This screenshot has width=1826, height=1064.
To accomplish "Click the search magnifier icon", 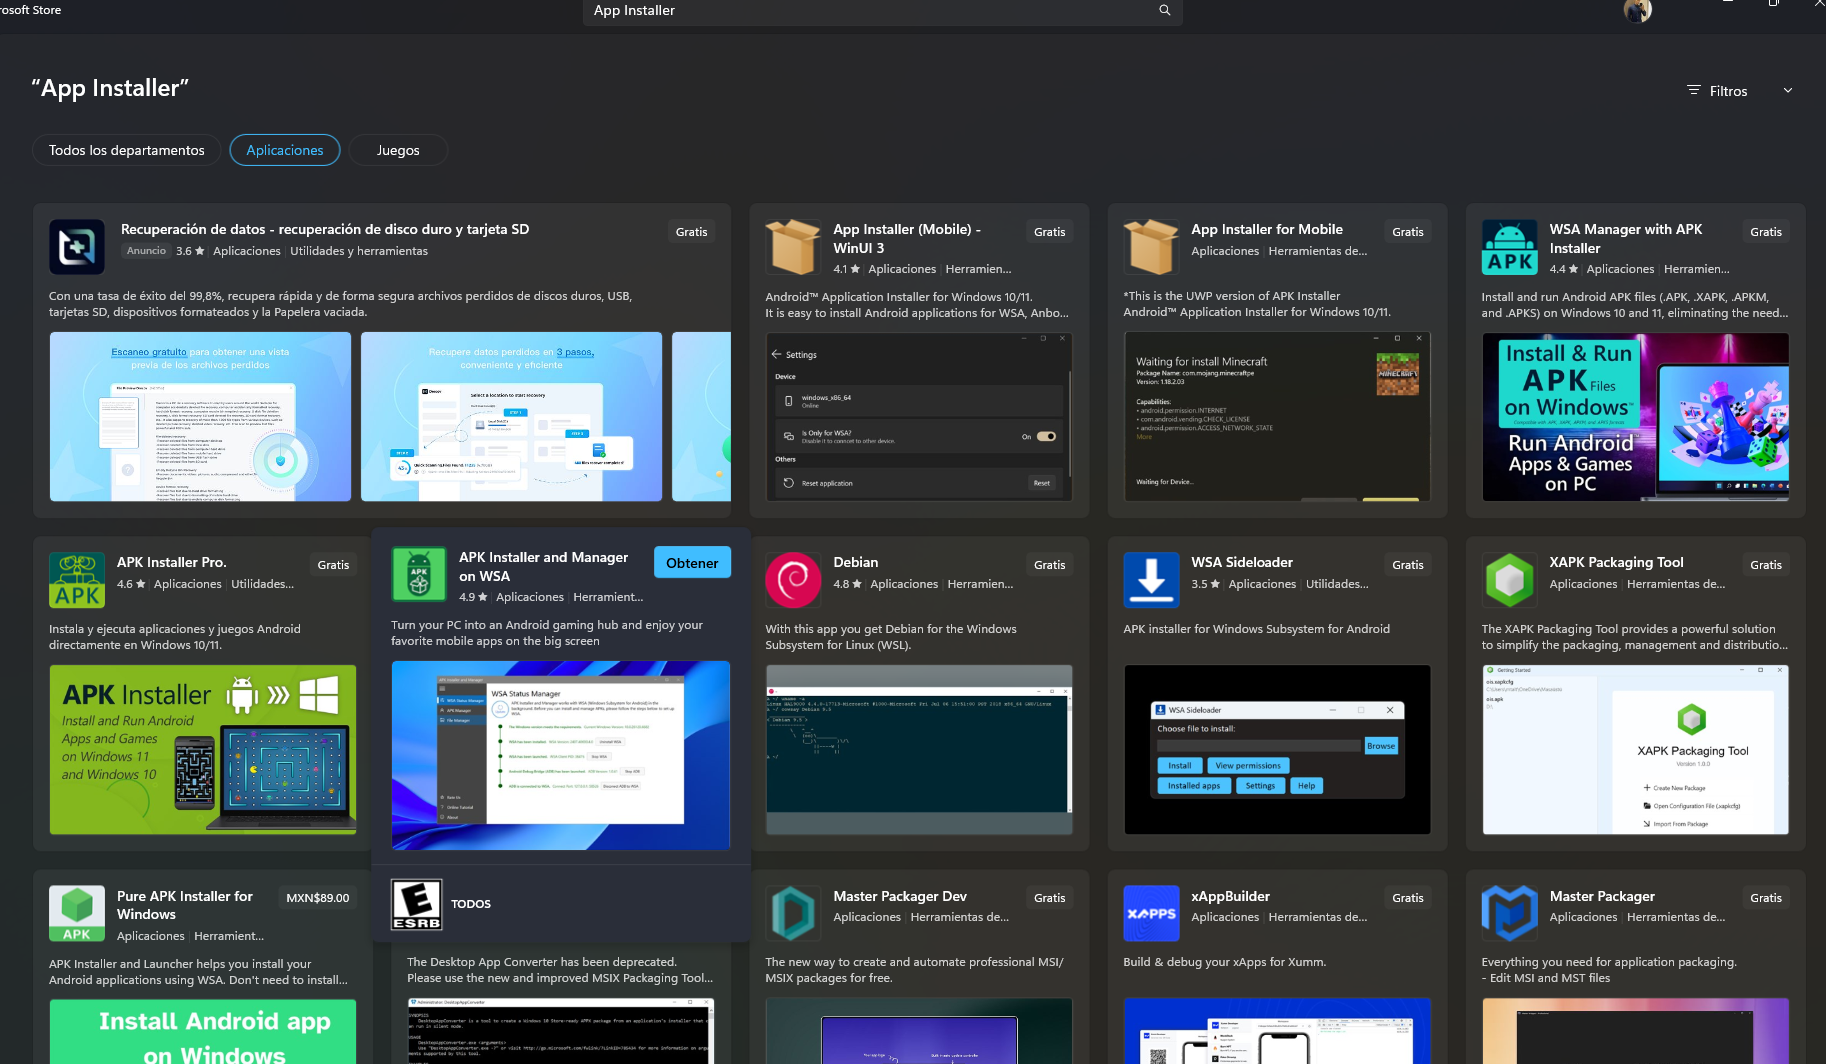I will coord(1164,10).
